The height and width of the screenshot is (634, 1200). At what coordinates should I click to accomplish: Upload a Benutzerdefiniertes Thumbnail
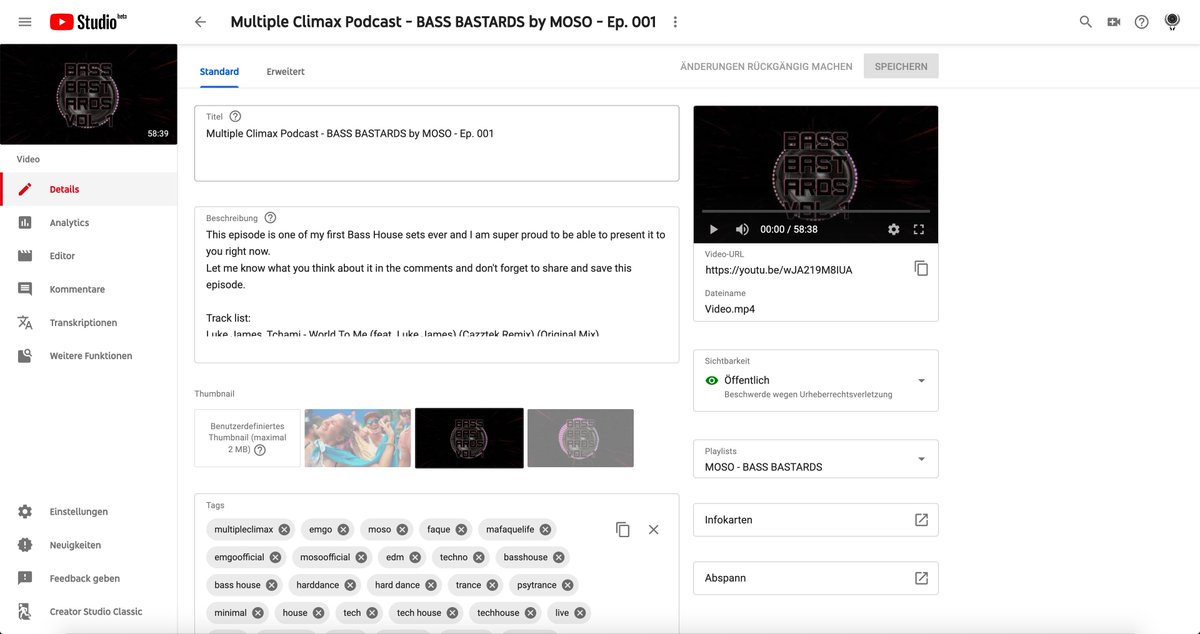(247, 438)
